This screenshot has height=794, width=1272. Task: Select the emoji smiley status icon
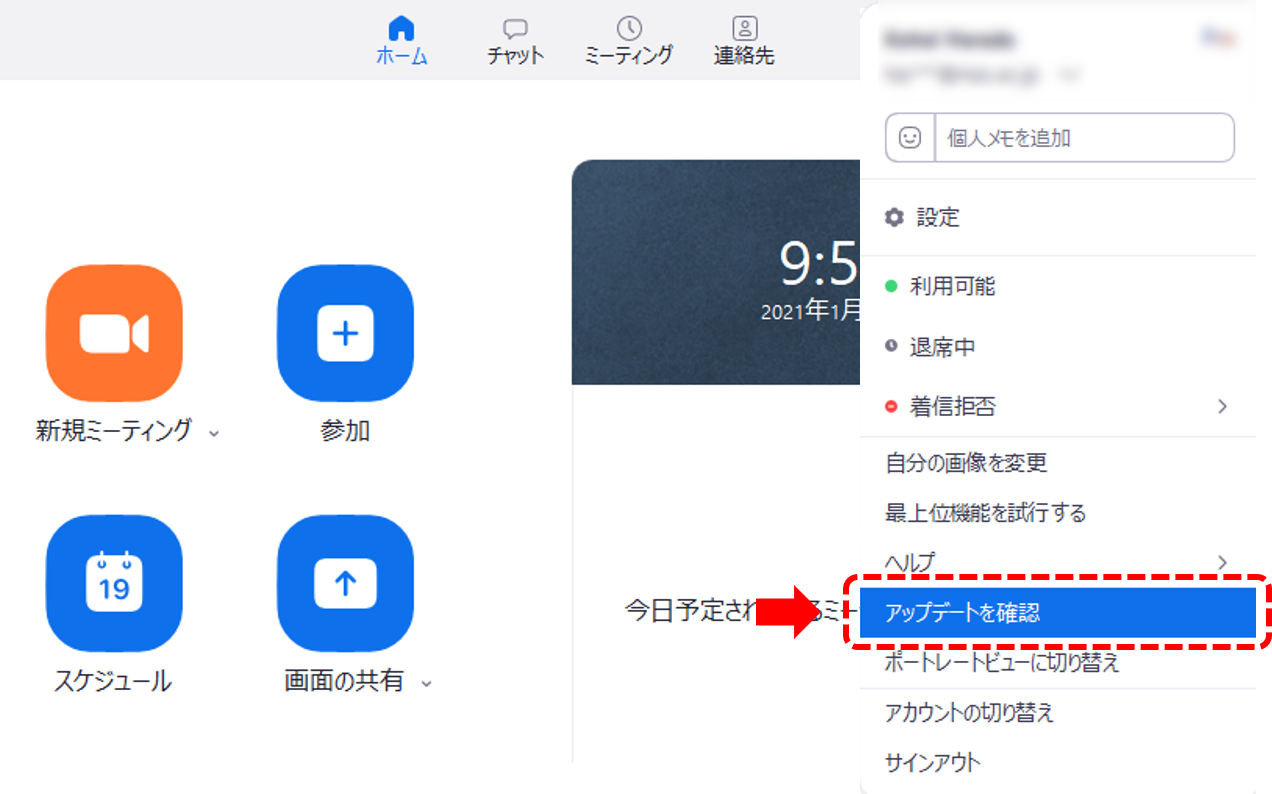pyautogui.click(x=910, y=138)
